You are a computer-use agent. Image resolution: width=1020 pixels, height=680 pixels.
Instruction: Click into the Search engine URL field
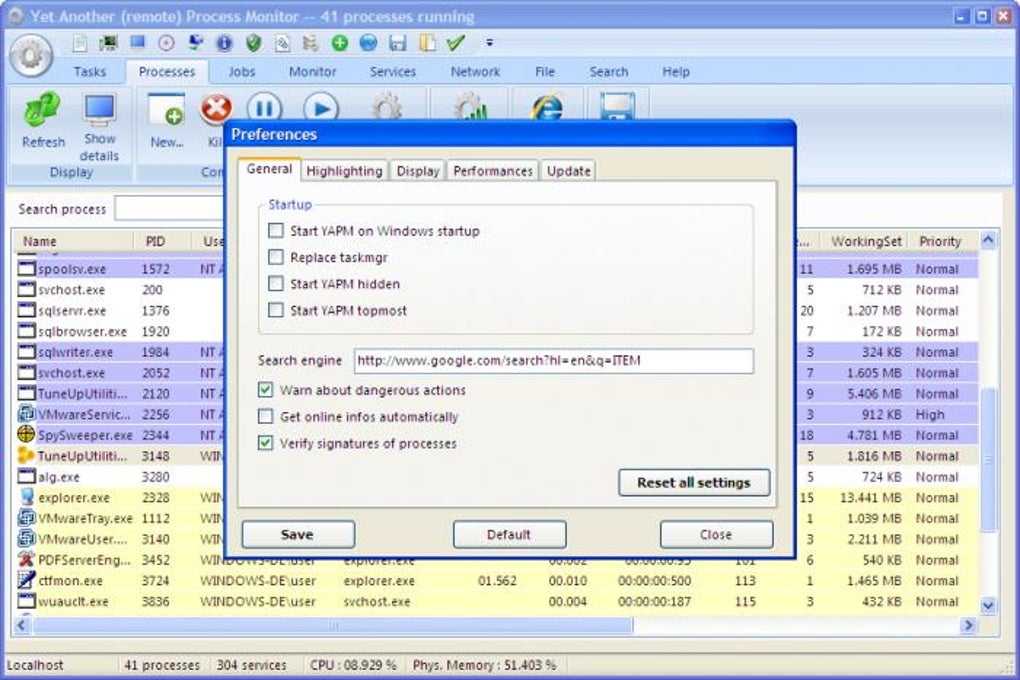[x=554, y=360]
